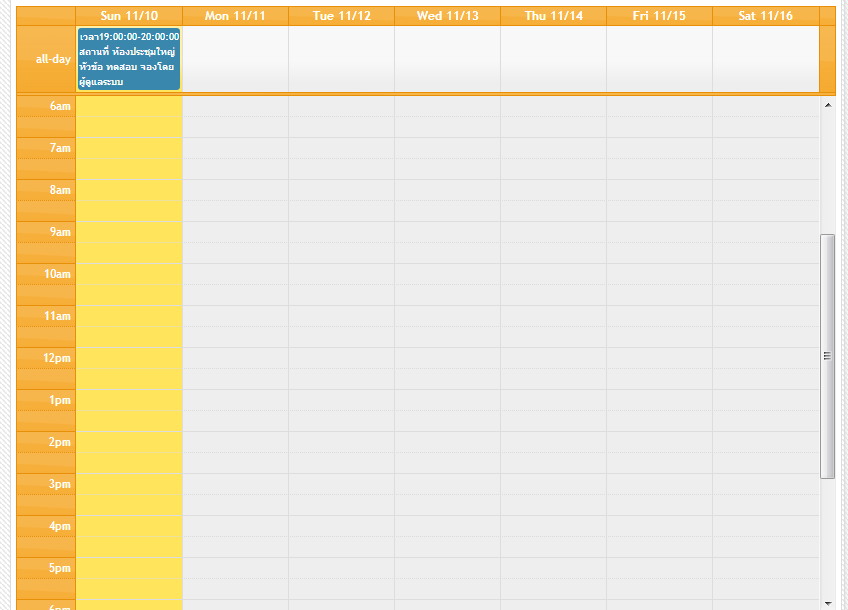Select the Thursday 7am time slot

(553, 148)
